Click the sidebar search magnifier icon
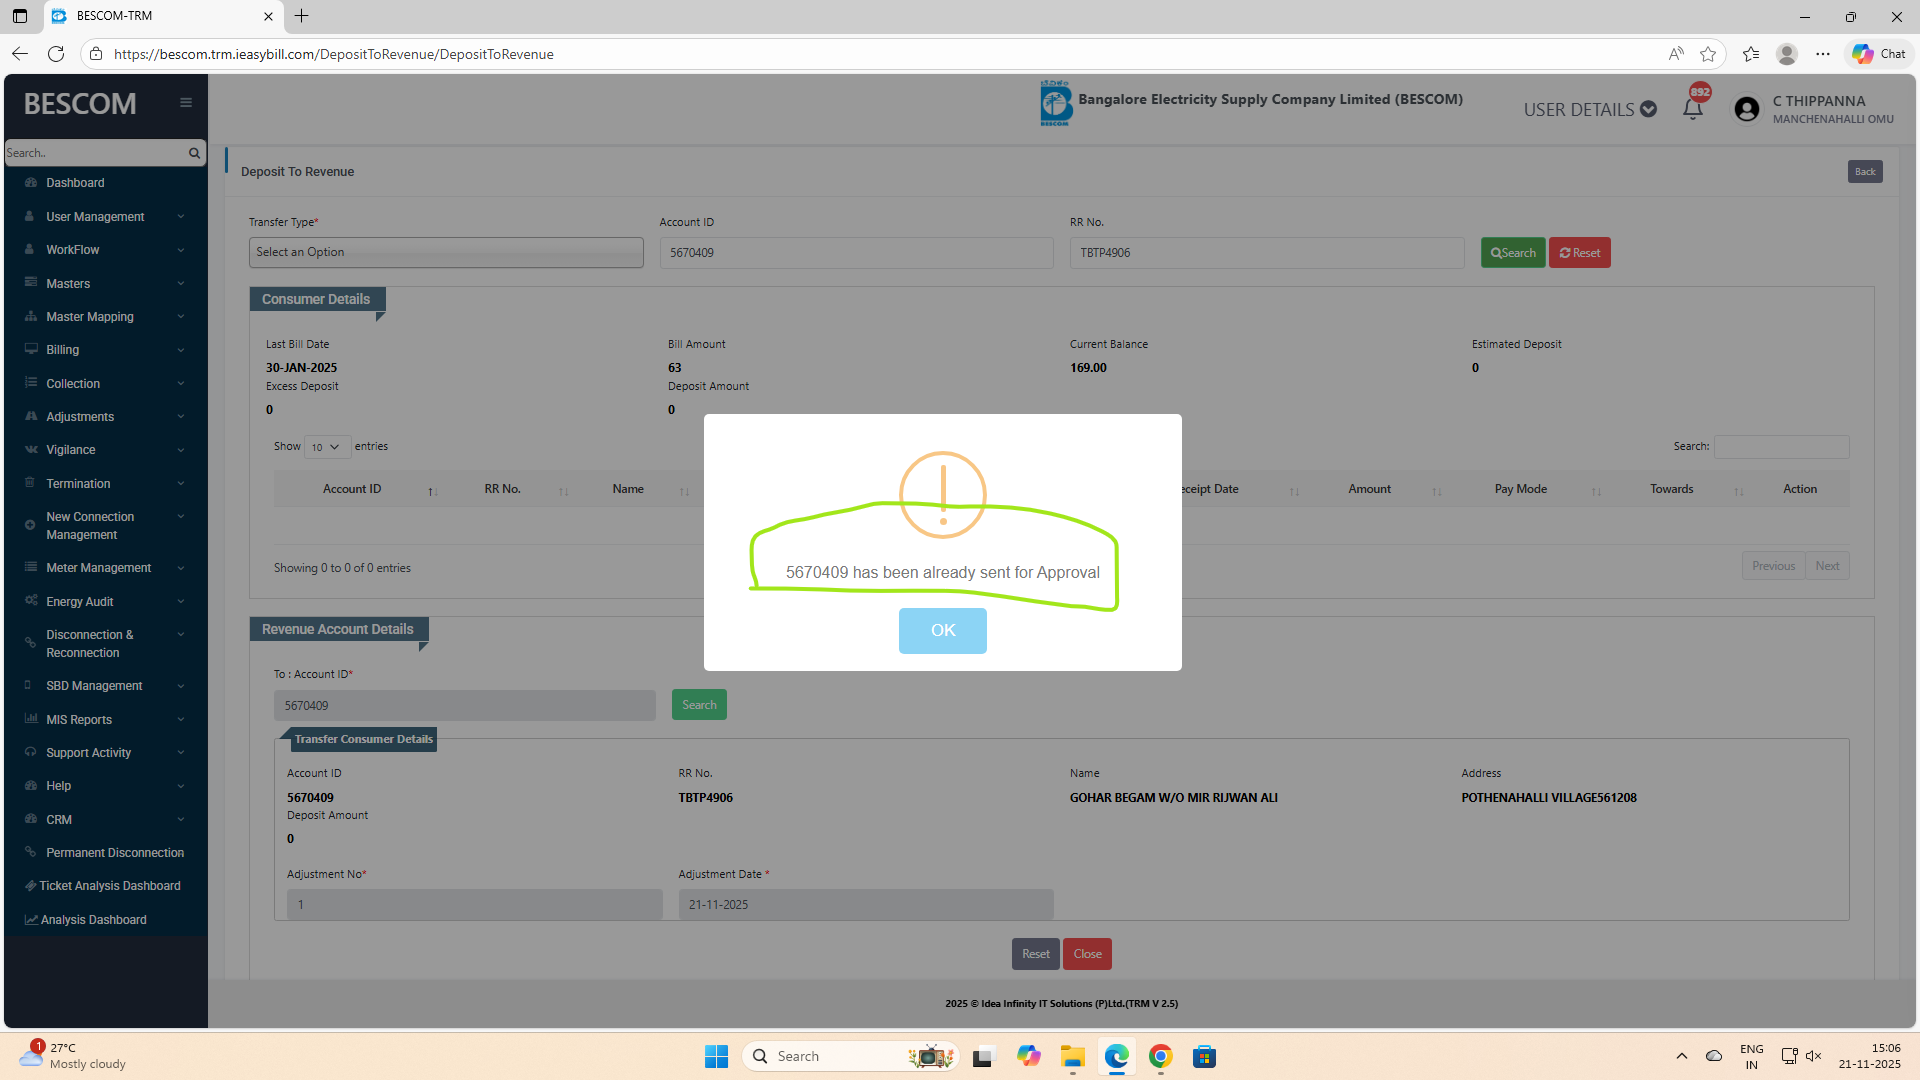 194,153
